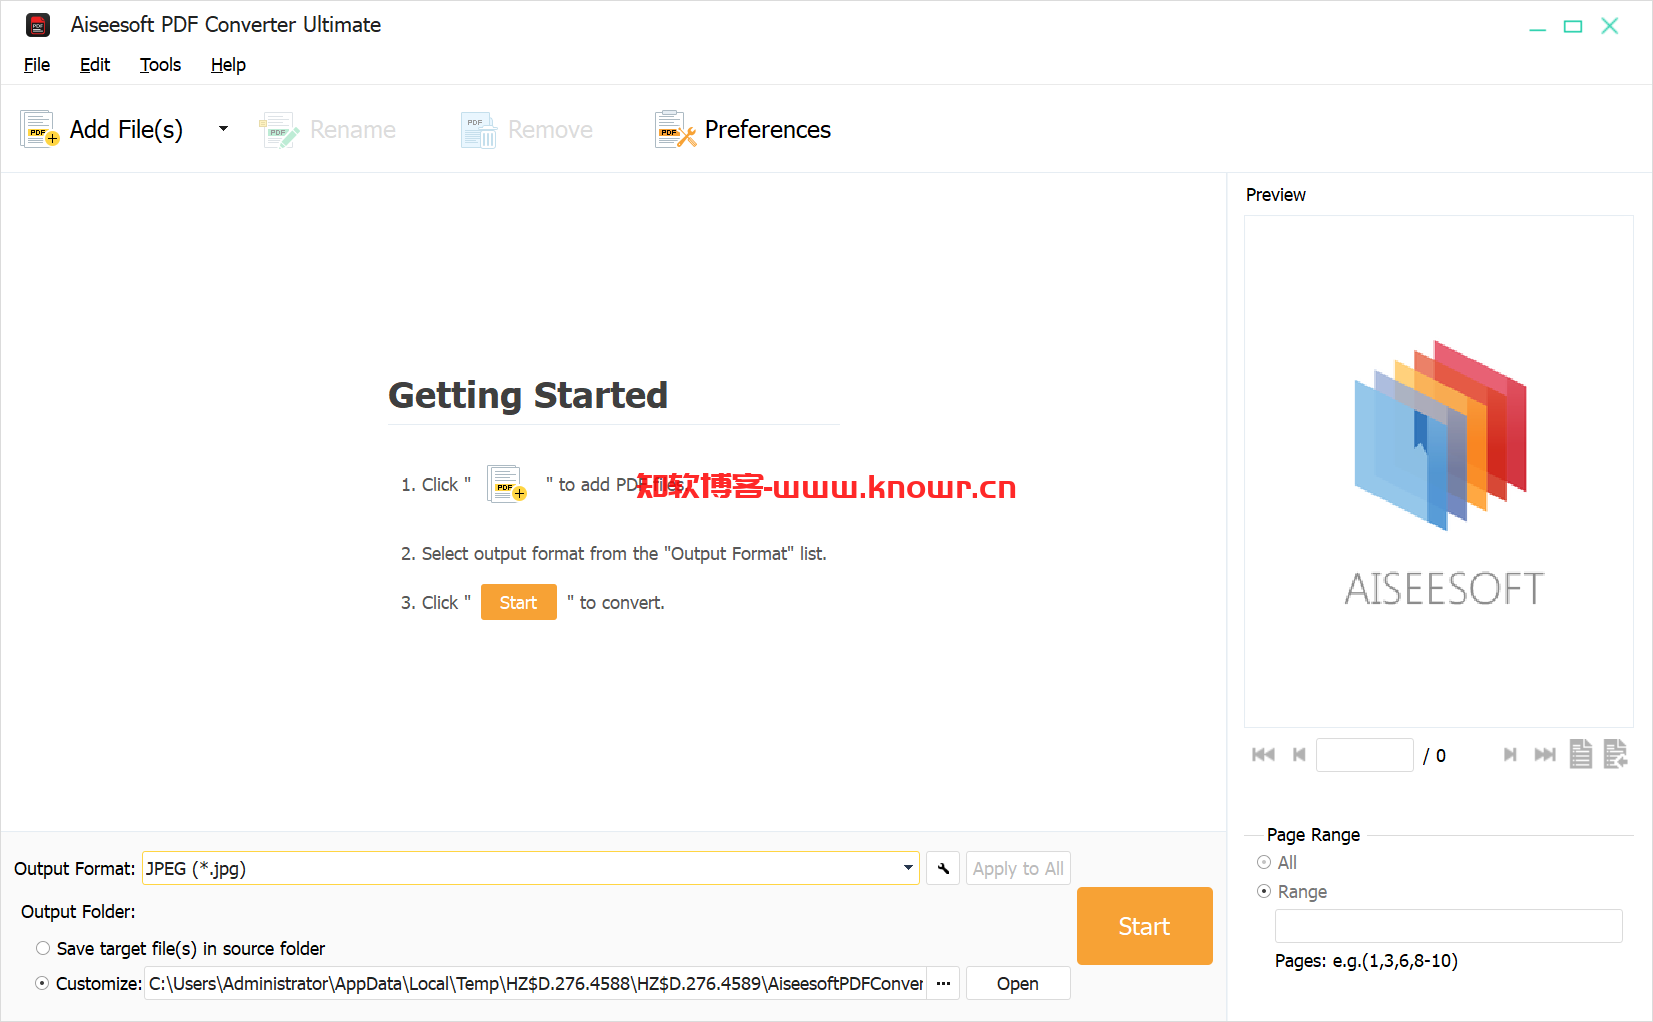Go to the first preview page
Viewport: 1653px width, 1022px height.
click(1263, 755)
